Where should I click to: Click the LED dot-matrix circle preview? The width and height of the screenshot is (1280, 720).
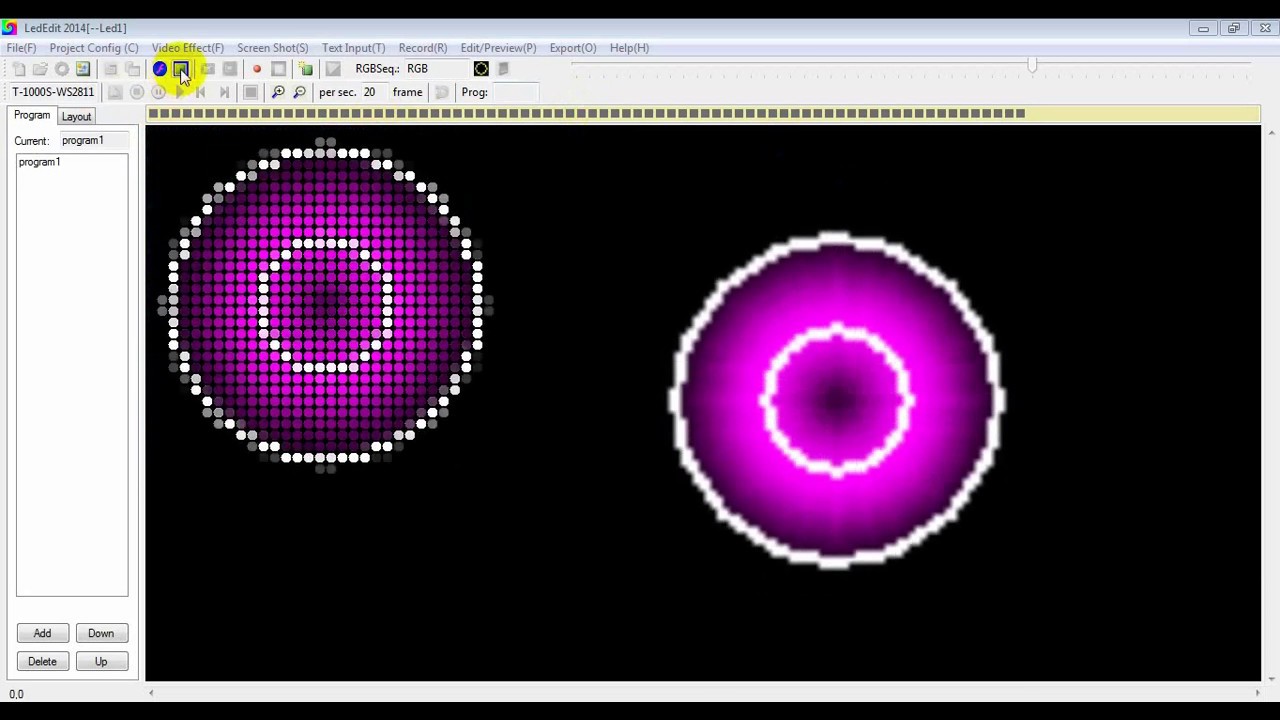point(325,306)
